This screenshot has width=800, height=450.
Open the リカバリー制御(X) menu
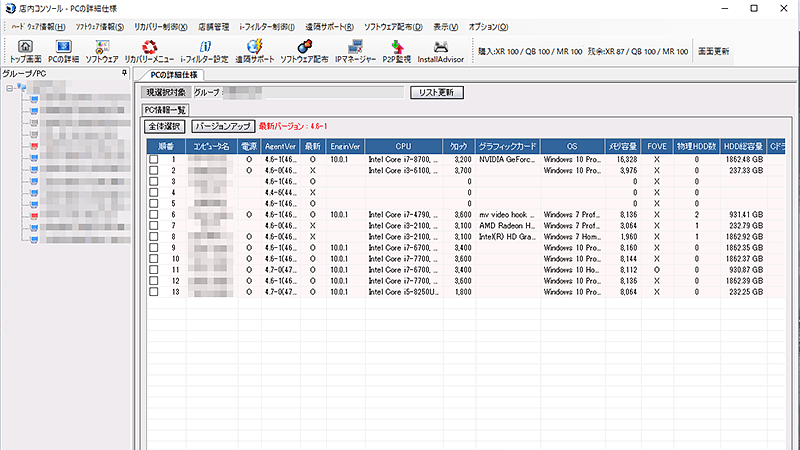tap(161, 27)
